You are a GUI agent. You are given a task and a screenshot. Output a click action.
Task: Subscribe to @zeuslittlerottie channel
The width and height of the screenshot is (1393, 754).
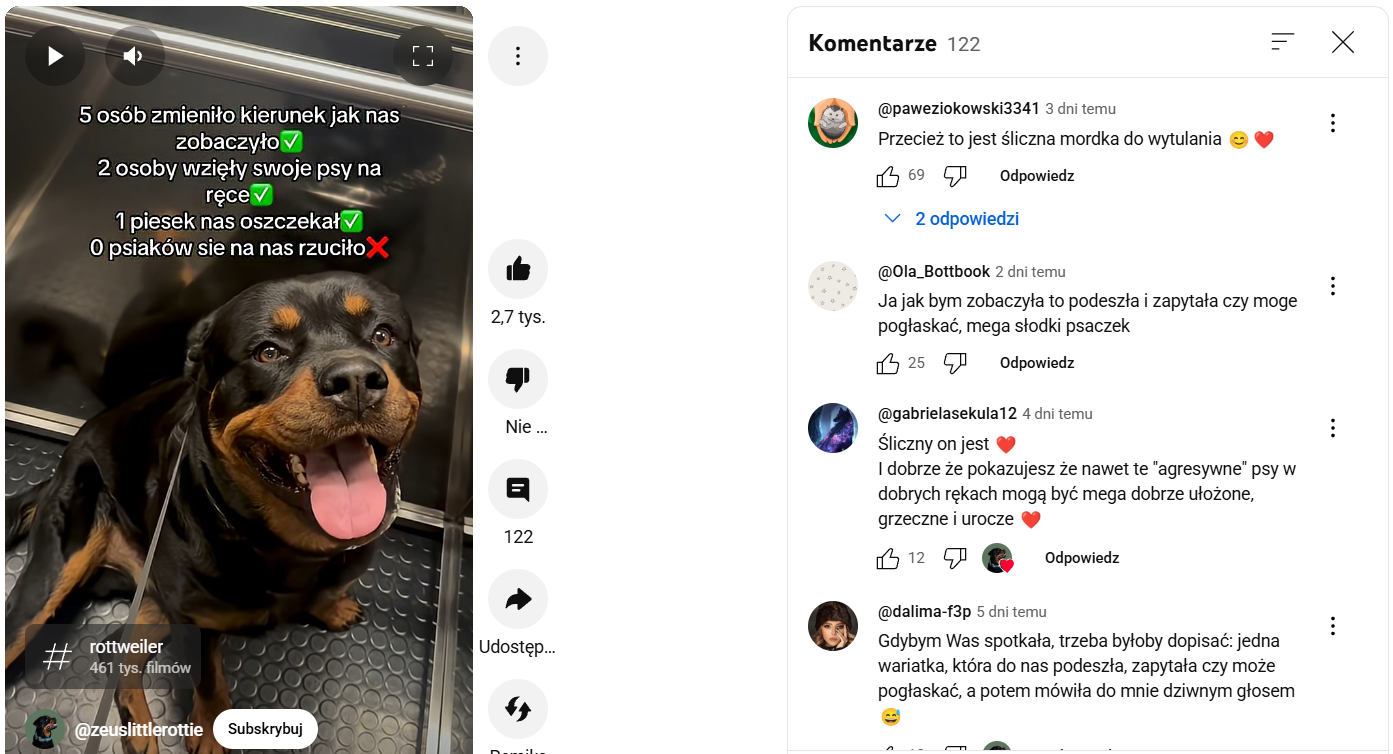[x=265, y=729]
